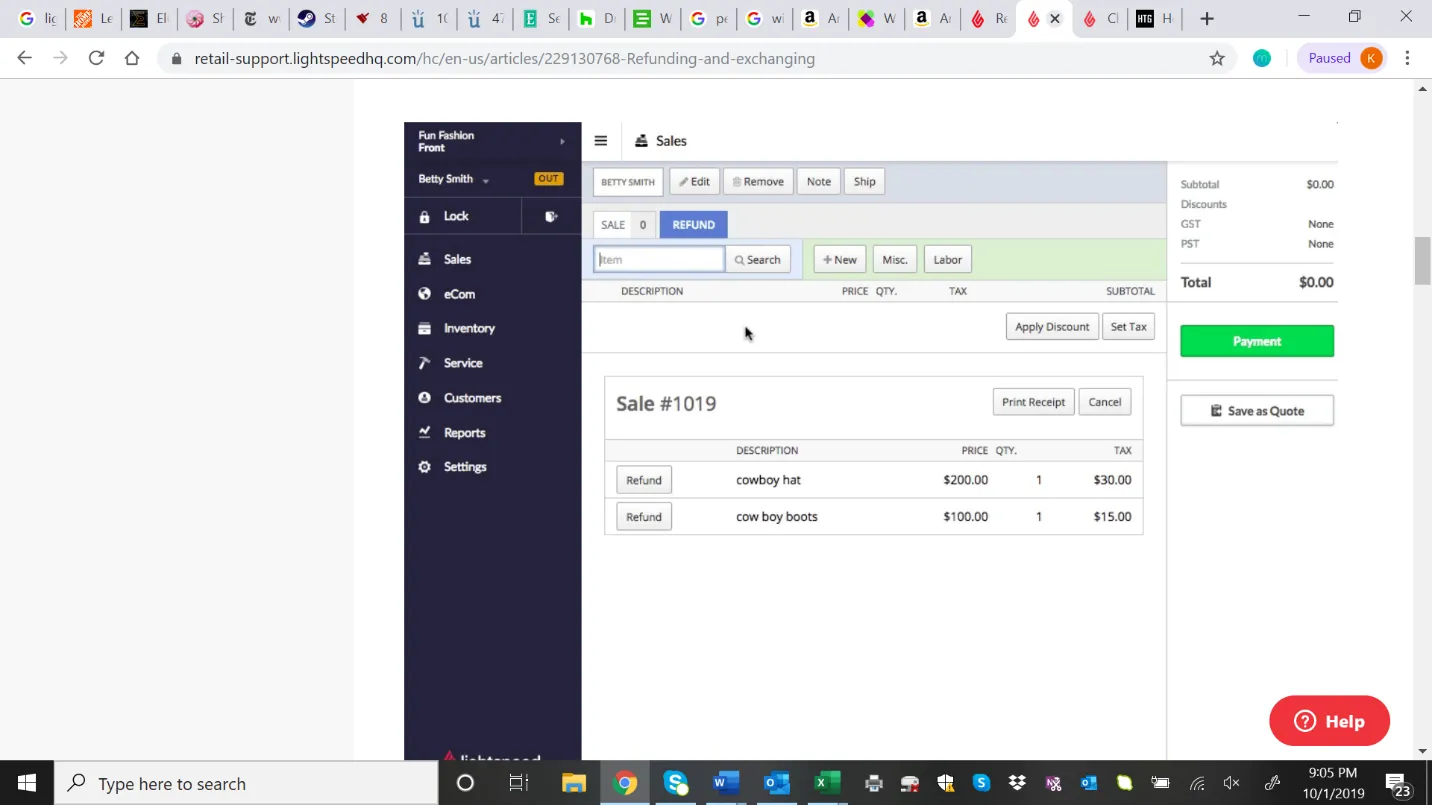This screenshot has width=1432, height=805.
Task: Open the hamburger menu beside Sales
Action: coord(600,141)
